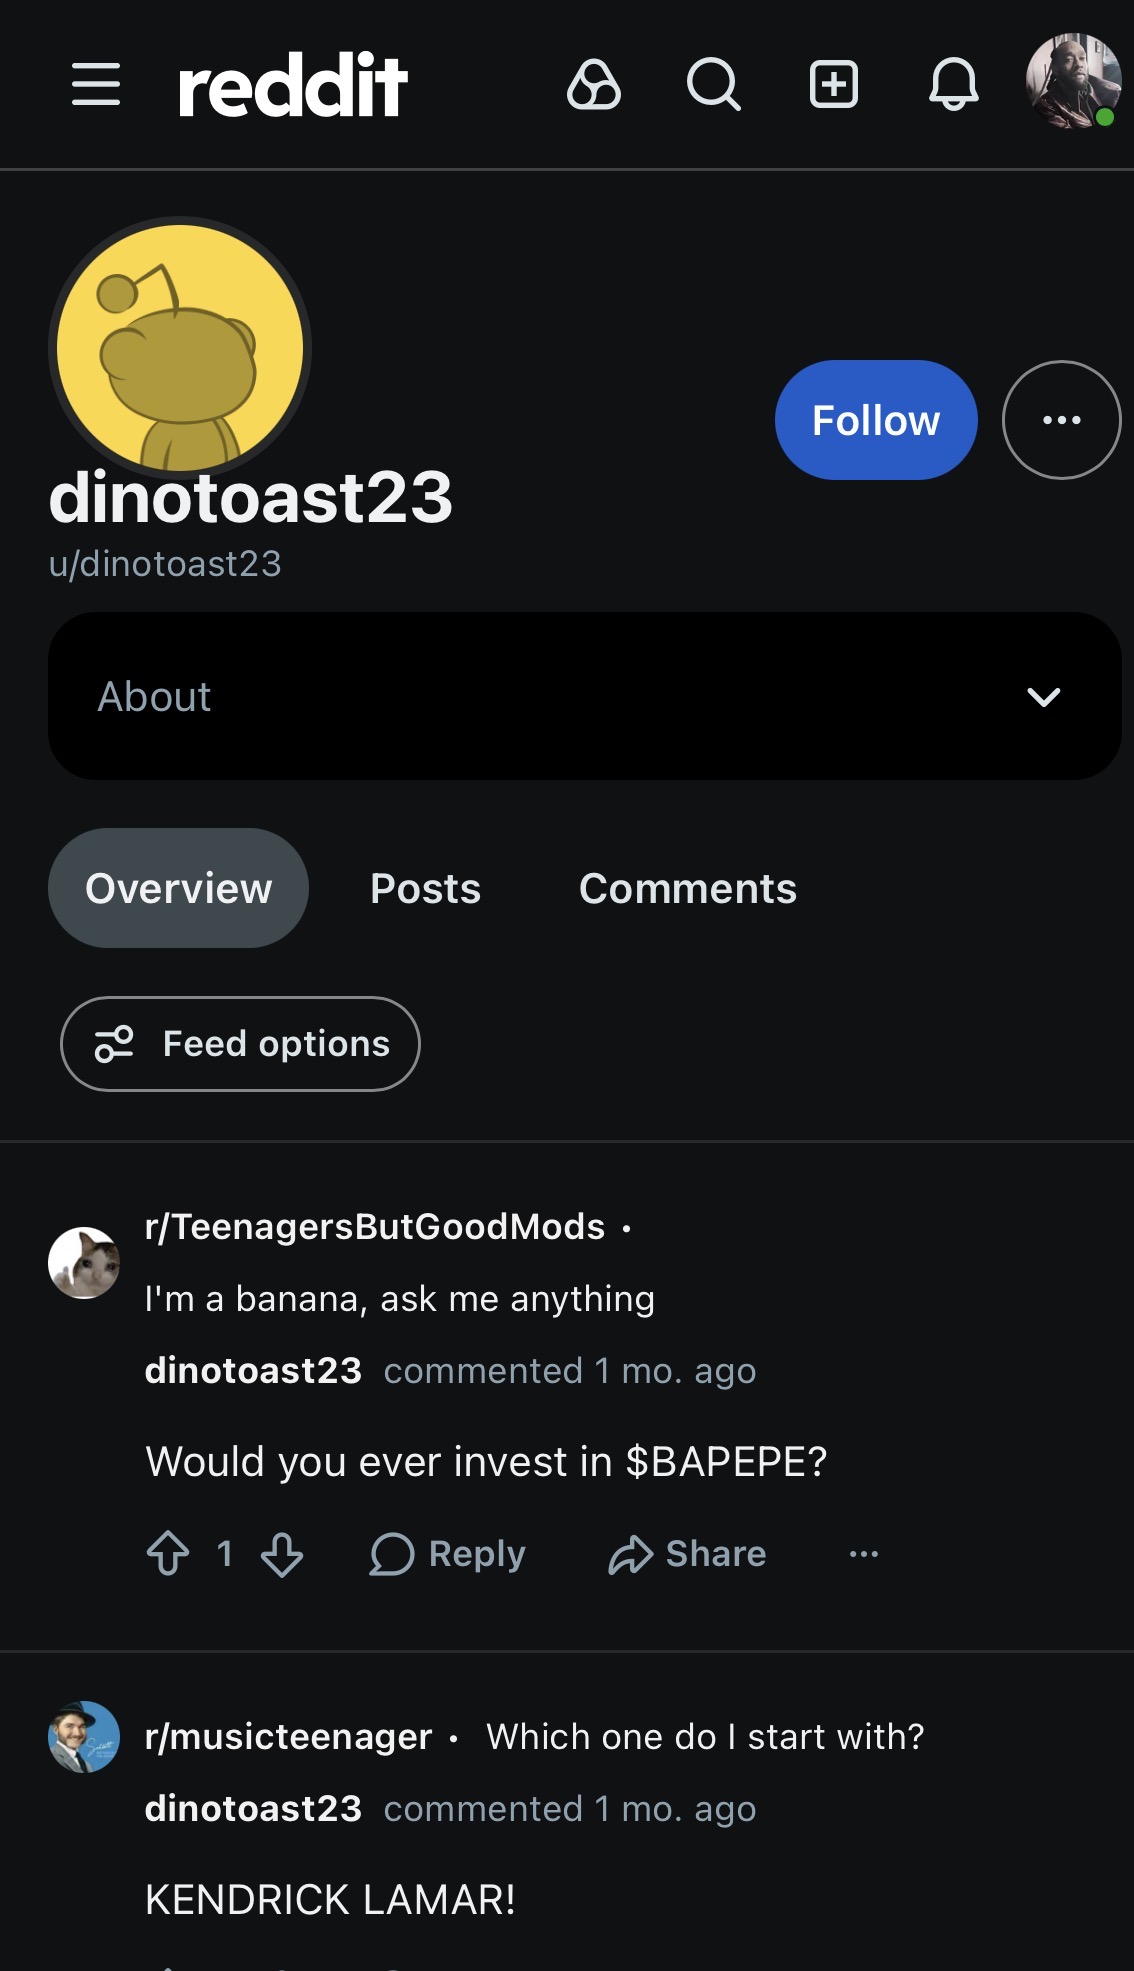Switch to the Posts tab
The width and height of the screenshot is (1134, 1971).
coord(426,889)
